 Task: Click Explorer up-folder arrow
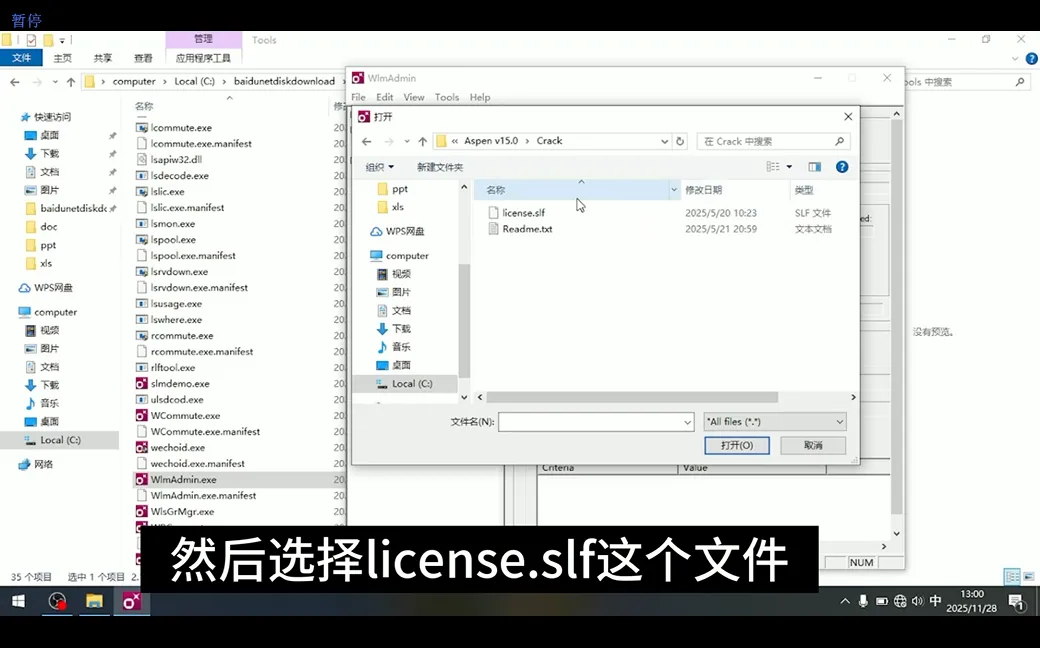coord(71,82)
